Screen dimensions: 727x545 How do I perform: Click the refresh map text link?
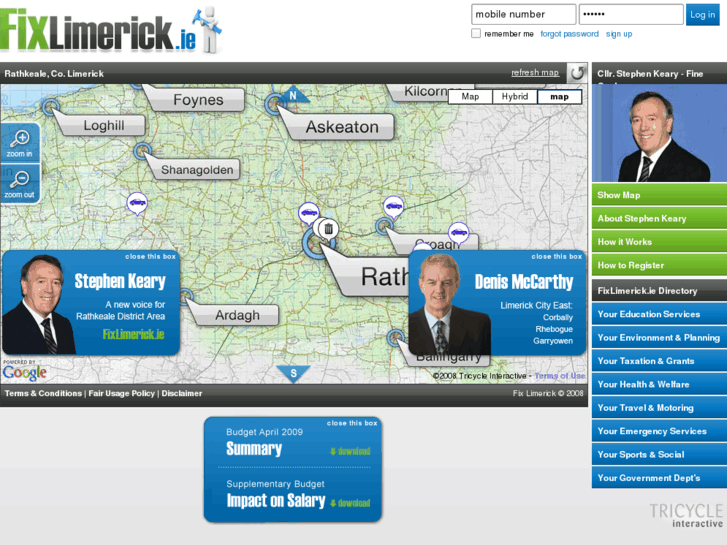(x=535, y=73)
